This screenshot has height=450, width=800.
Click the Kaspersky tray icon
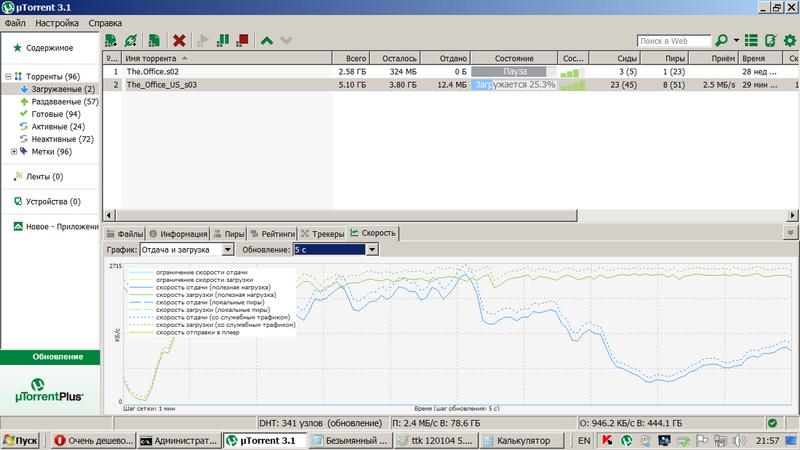[607, 440]
